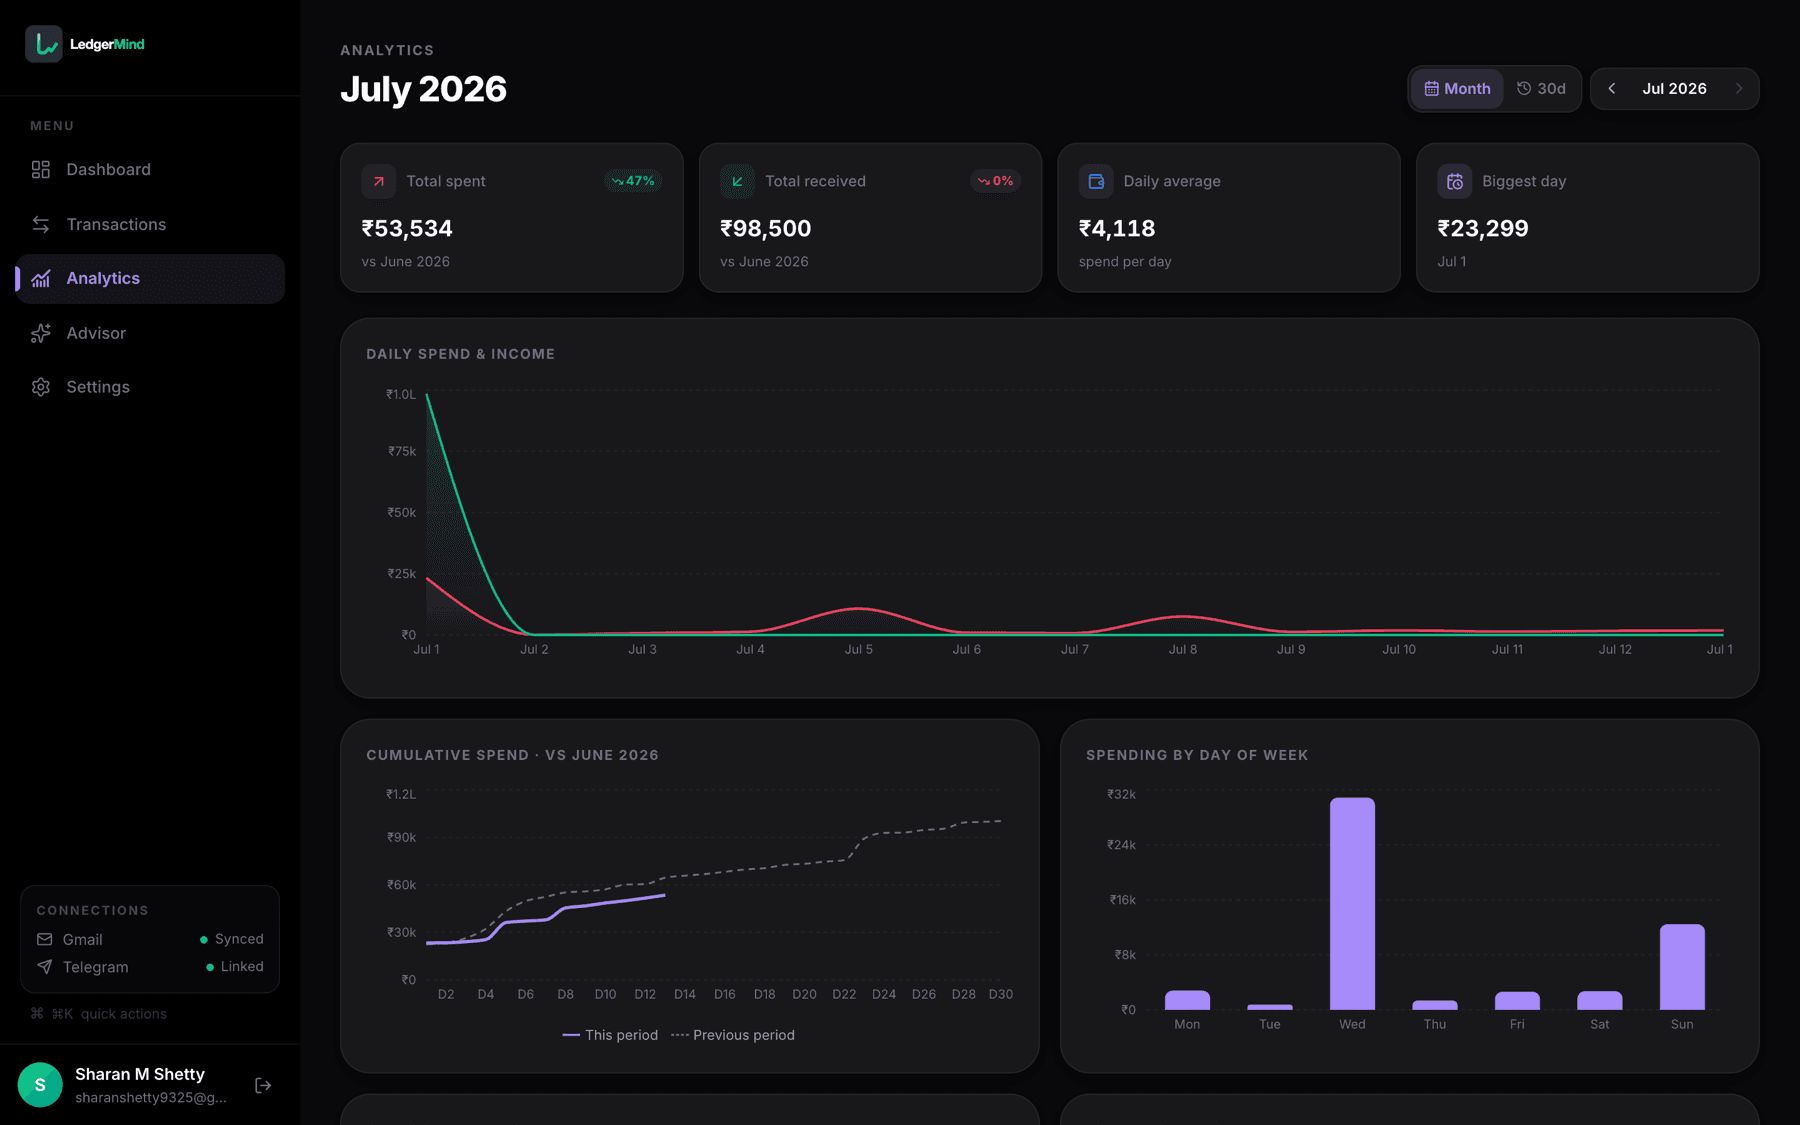Click the Previous period legend entry
The image size is (1800, 1125).
coord(733,1035)
